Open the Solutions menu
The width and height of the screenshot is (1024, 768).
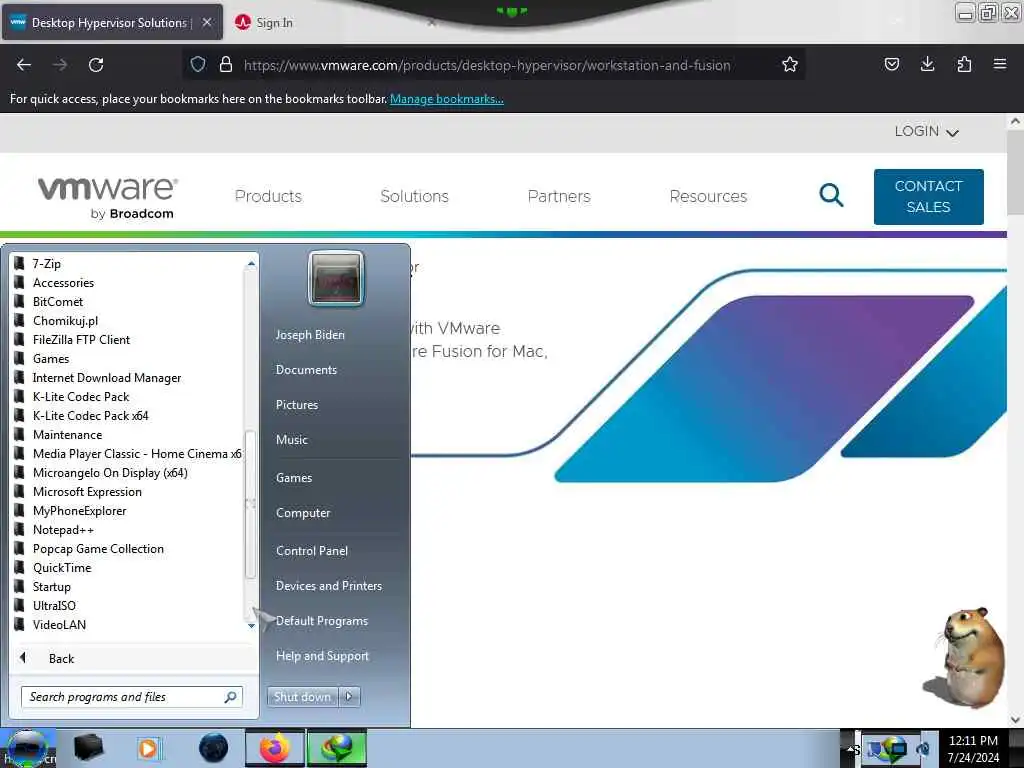[414, 196]
